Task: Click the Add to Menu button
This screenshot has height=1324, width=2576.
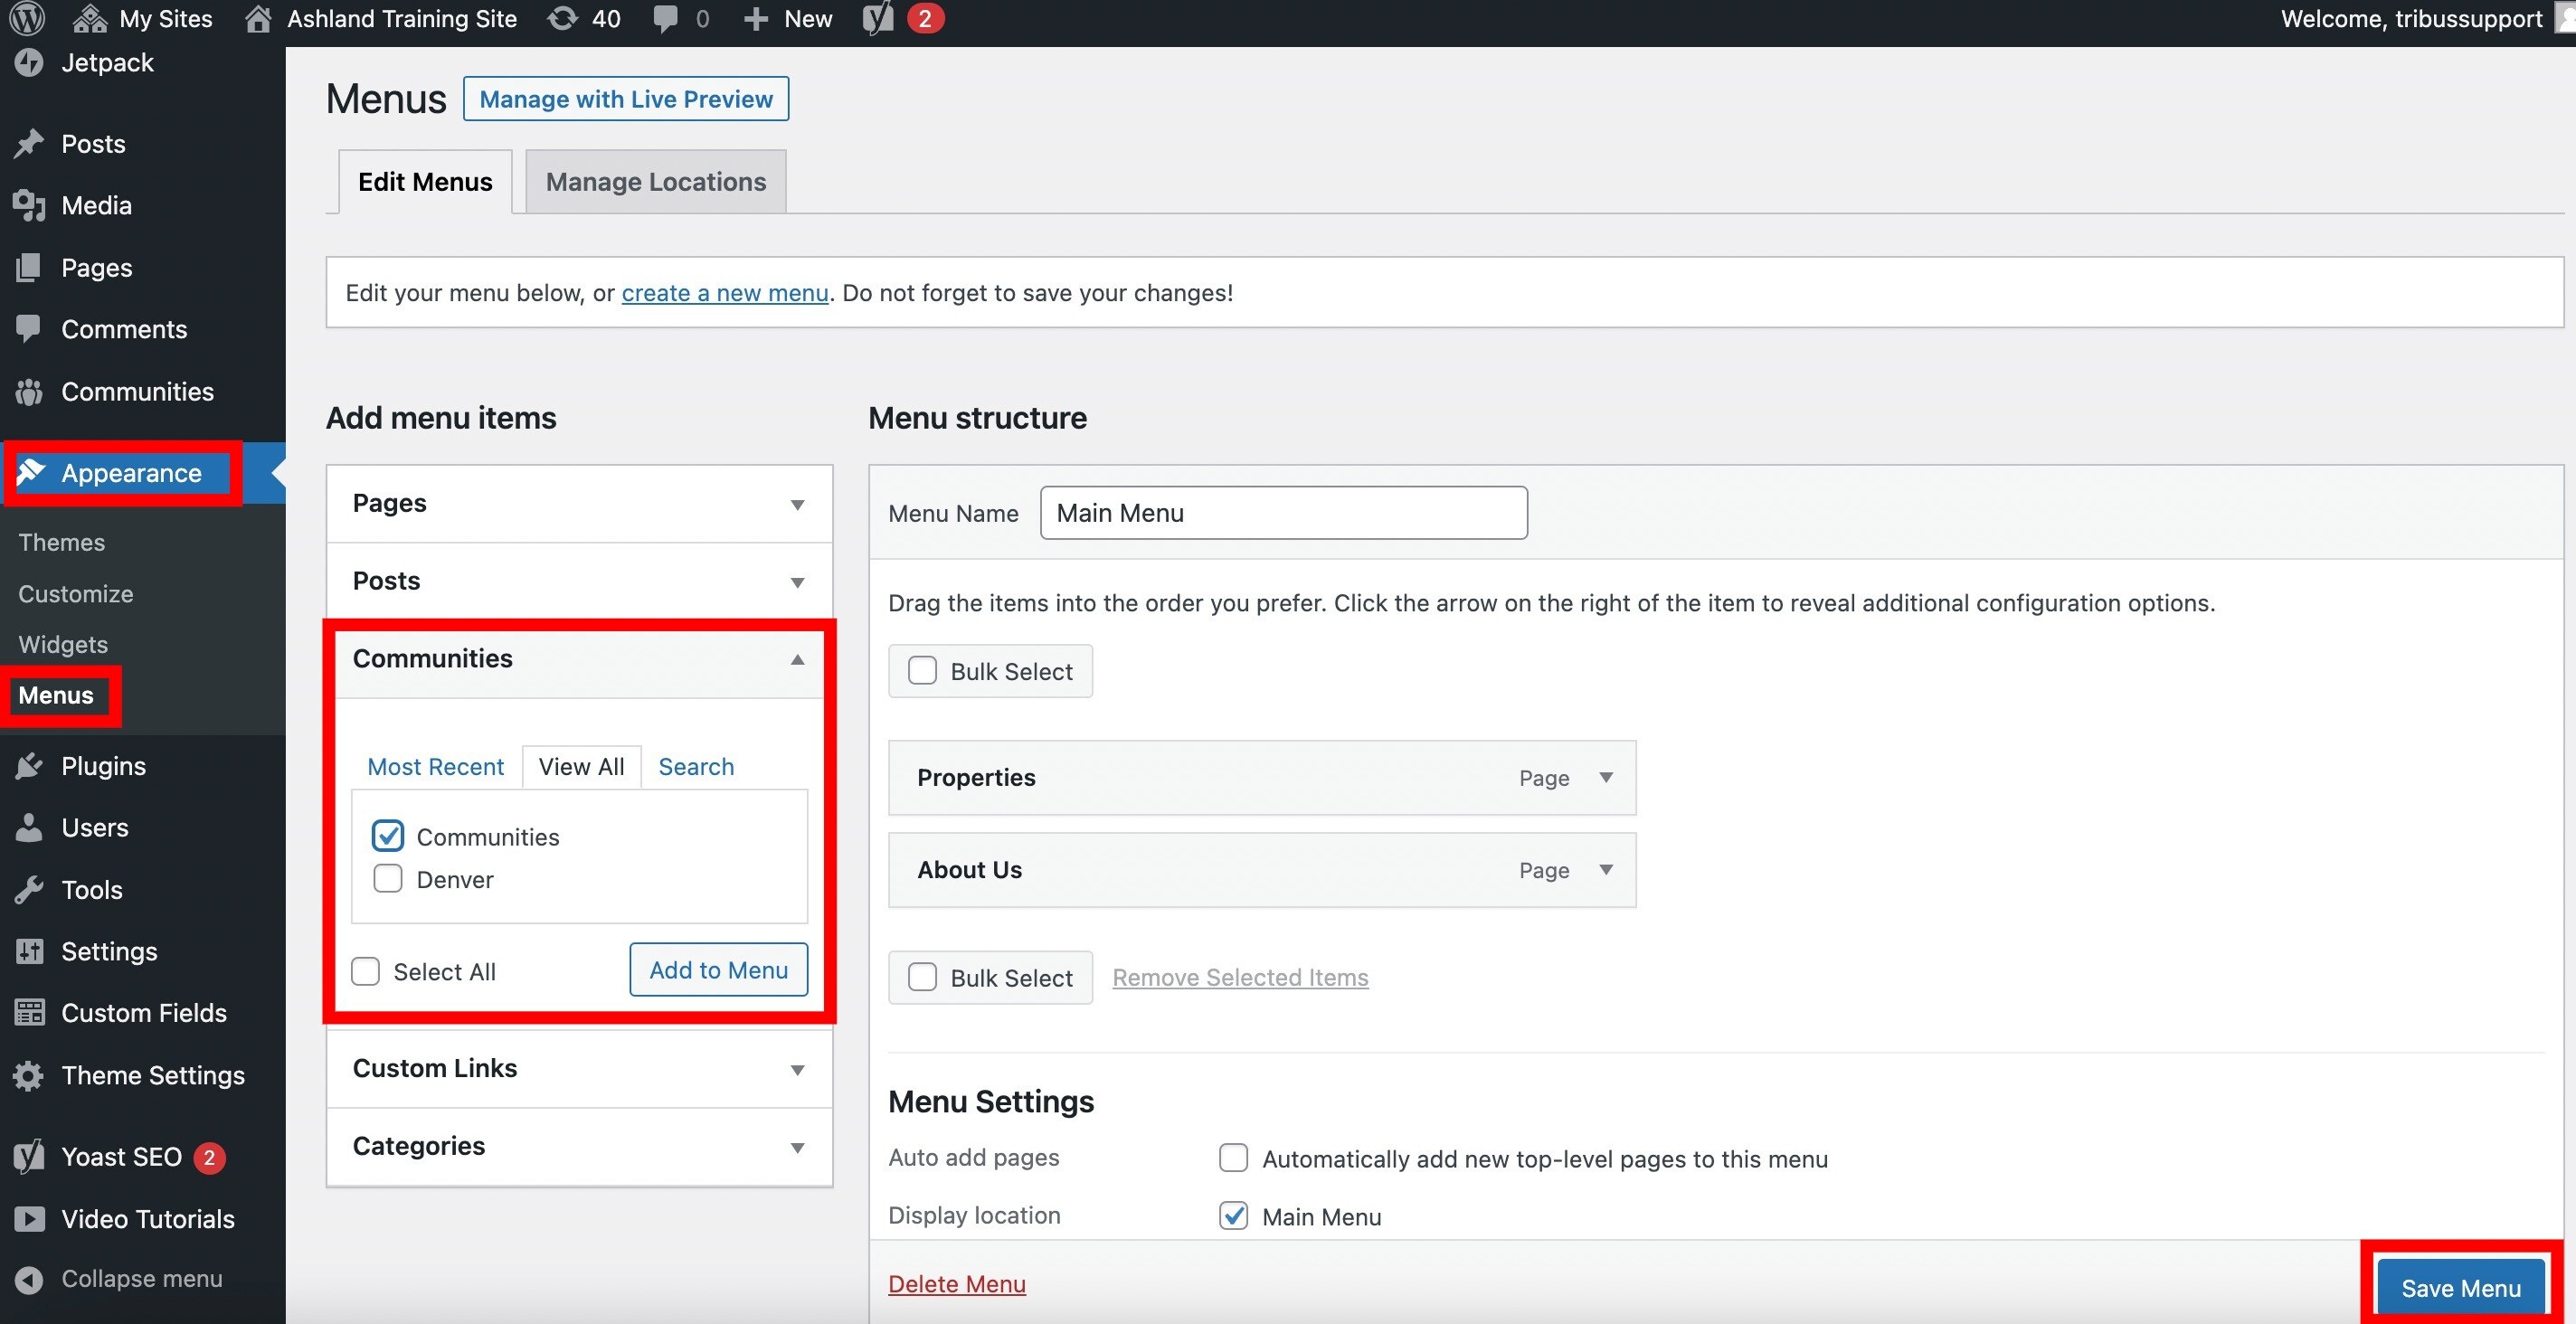Action: [x=719, y=969]
